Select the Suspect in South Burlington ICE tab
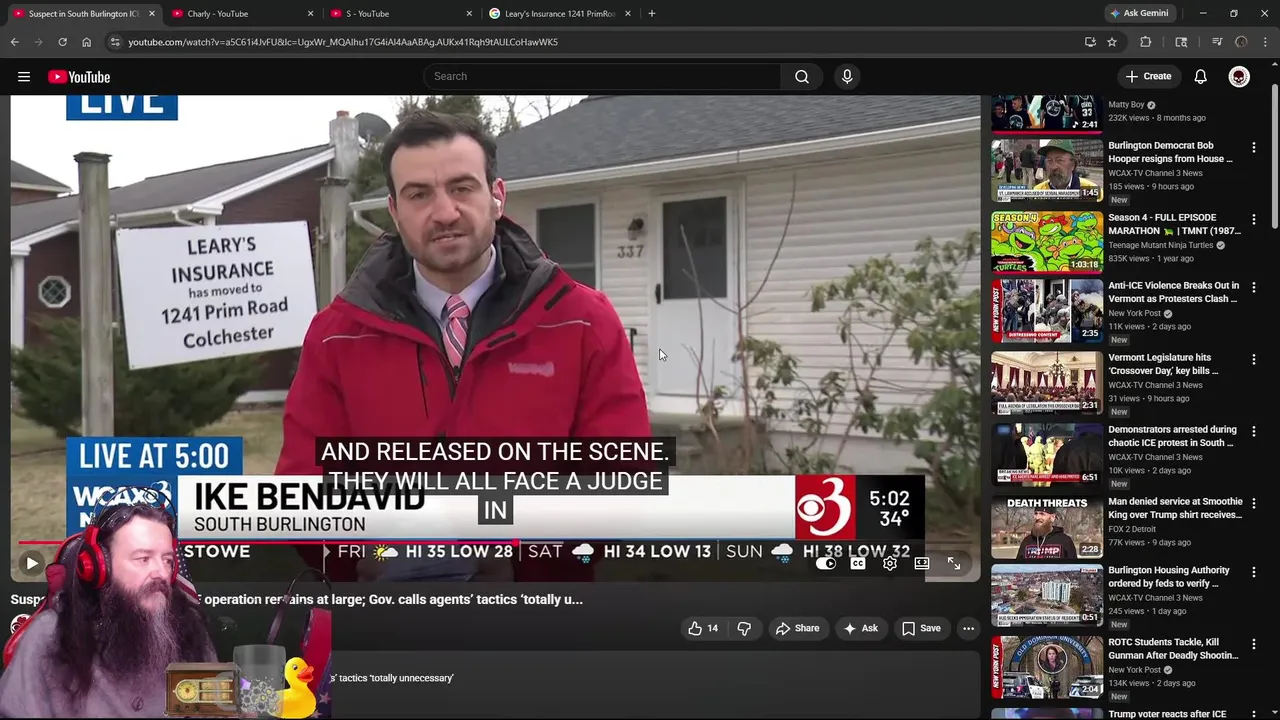The height and width of the screenshot is (720, 1280). 82,14
